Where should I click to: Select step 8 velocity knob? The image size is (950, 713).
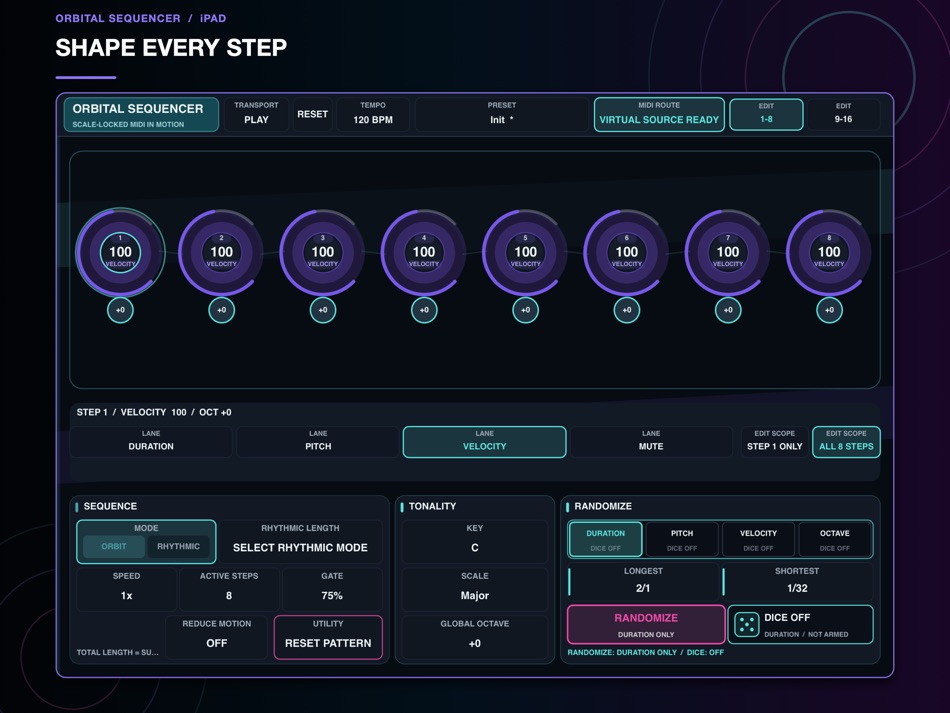coord(829,252)
